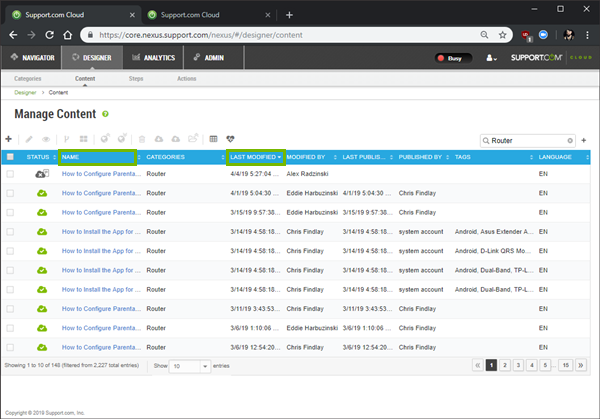Open a new browser tab with plus
The width and height of the screenshot is (600, 419).
(x=289, y=15)
